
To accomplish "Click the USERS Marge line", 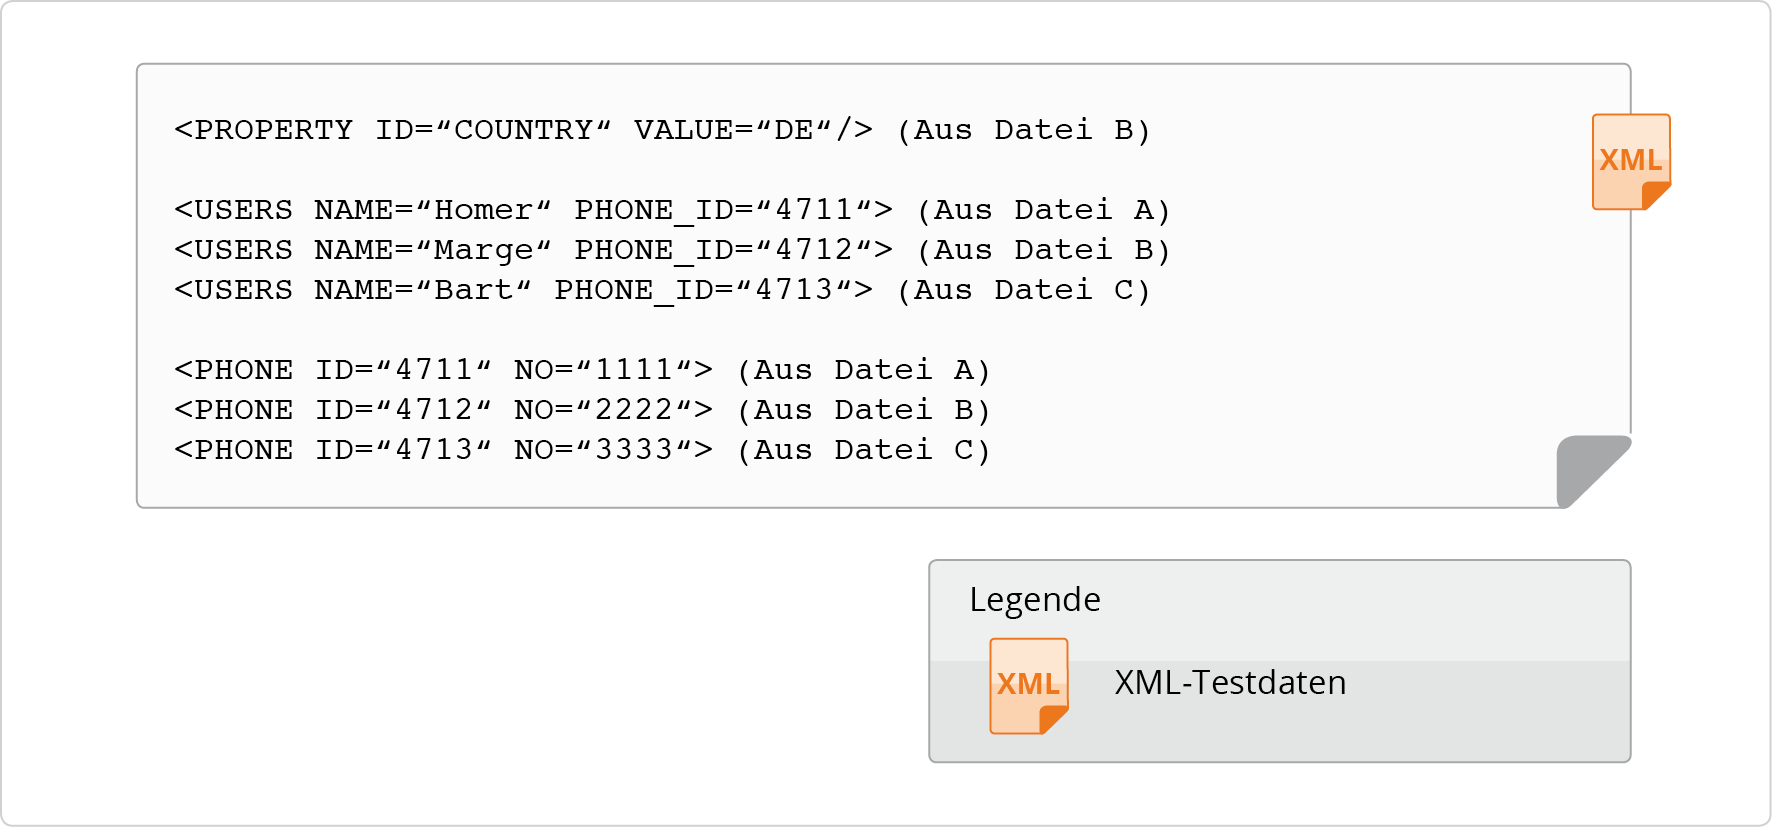I will point(672,250).
